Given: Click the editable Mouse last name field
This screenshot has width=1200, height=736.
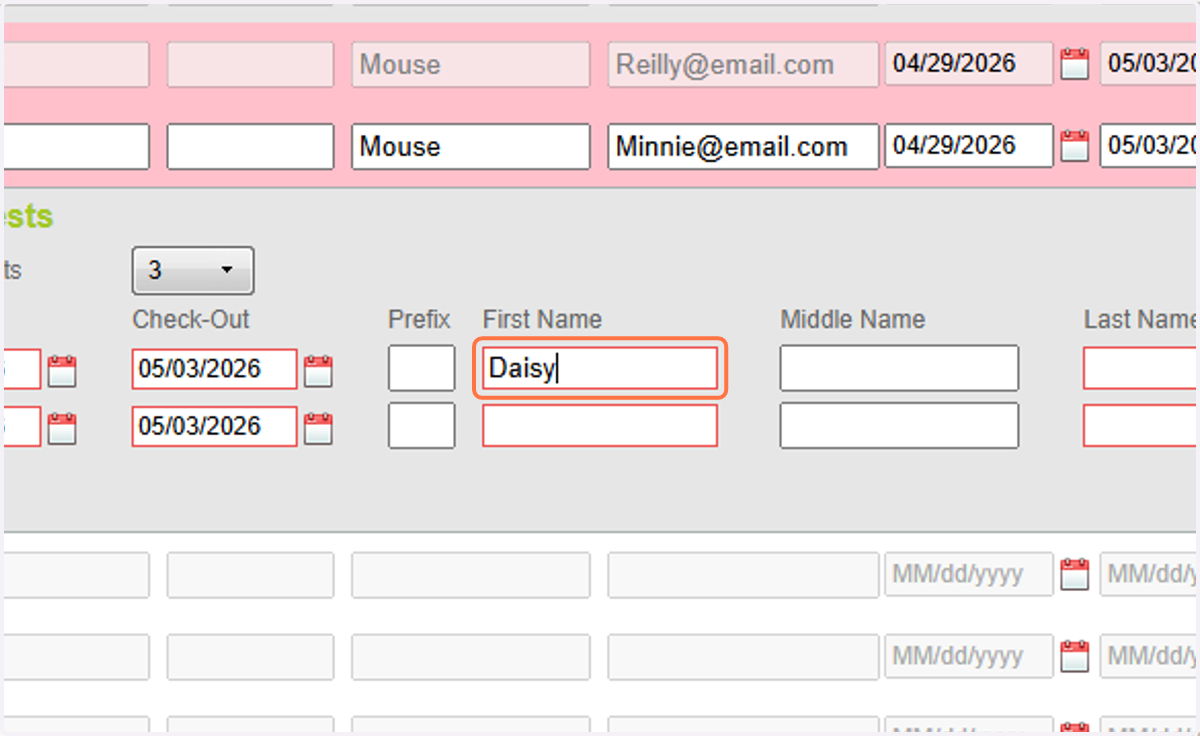Looking at the screenshot, I should point(471,146).
